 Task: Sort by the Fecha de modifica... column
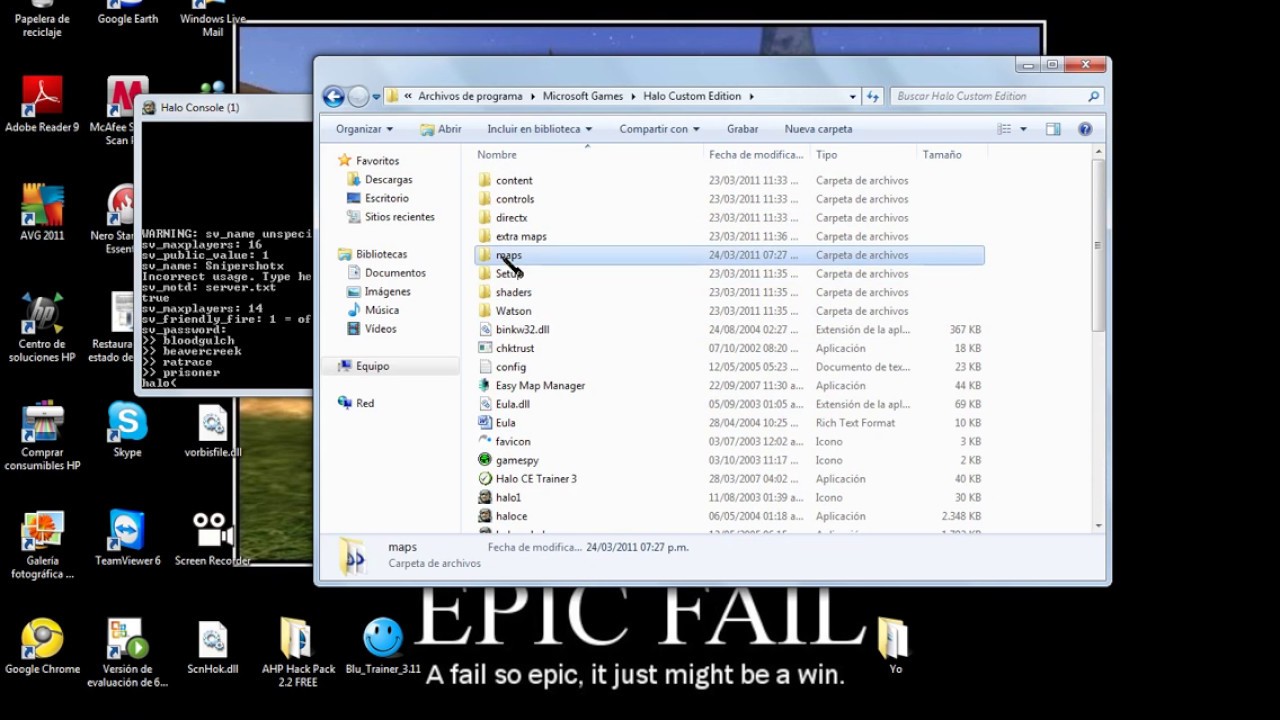[x=756, y=154]
